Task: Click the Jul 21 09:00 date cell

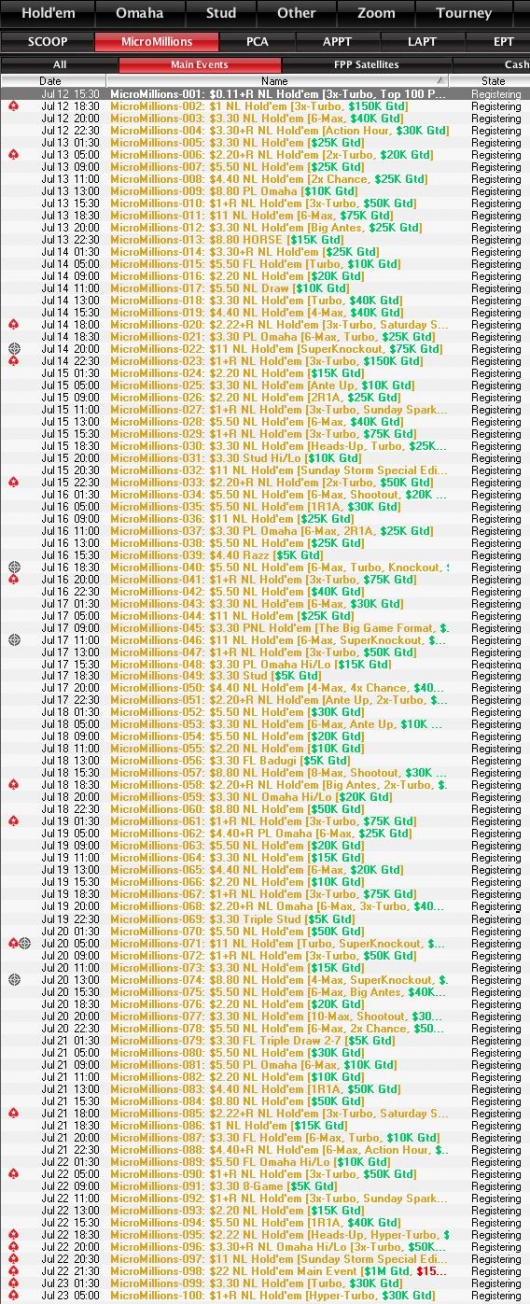Action: tap(69, 1064)
